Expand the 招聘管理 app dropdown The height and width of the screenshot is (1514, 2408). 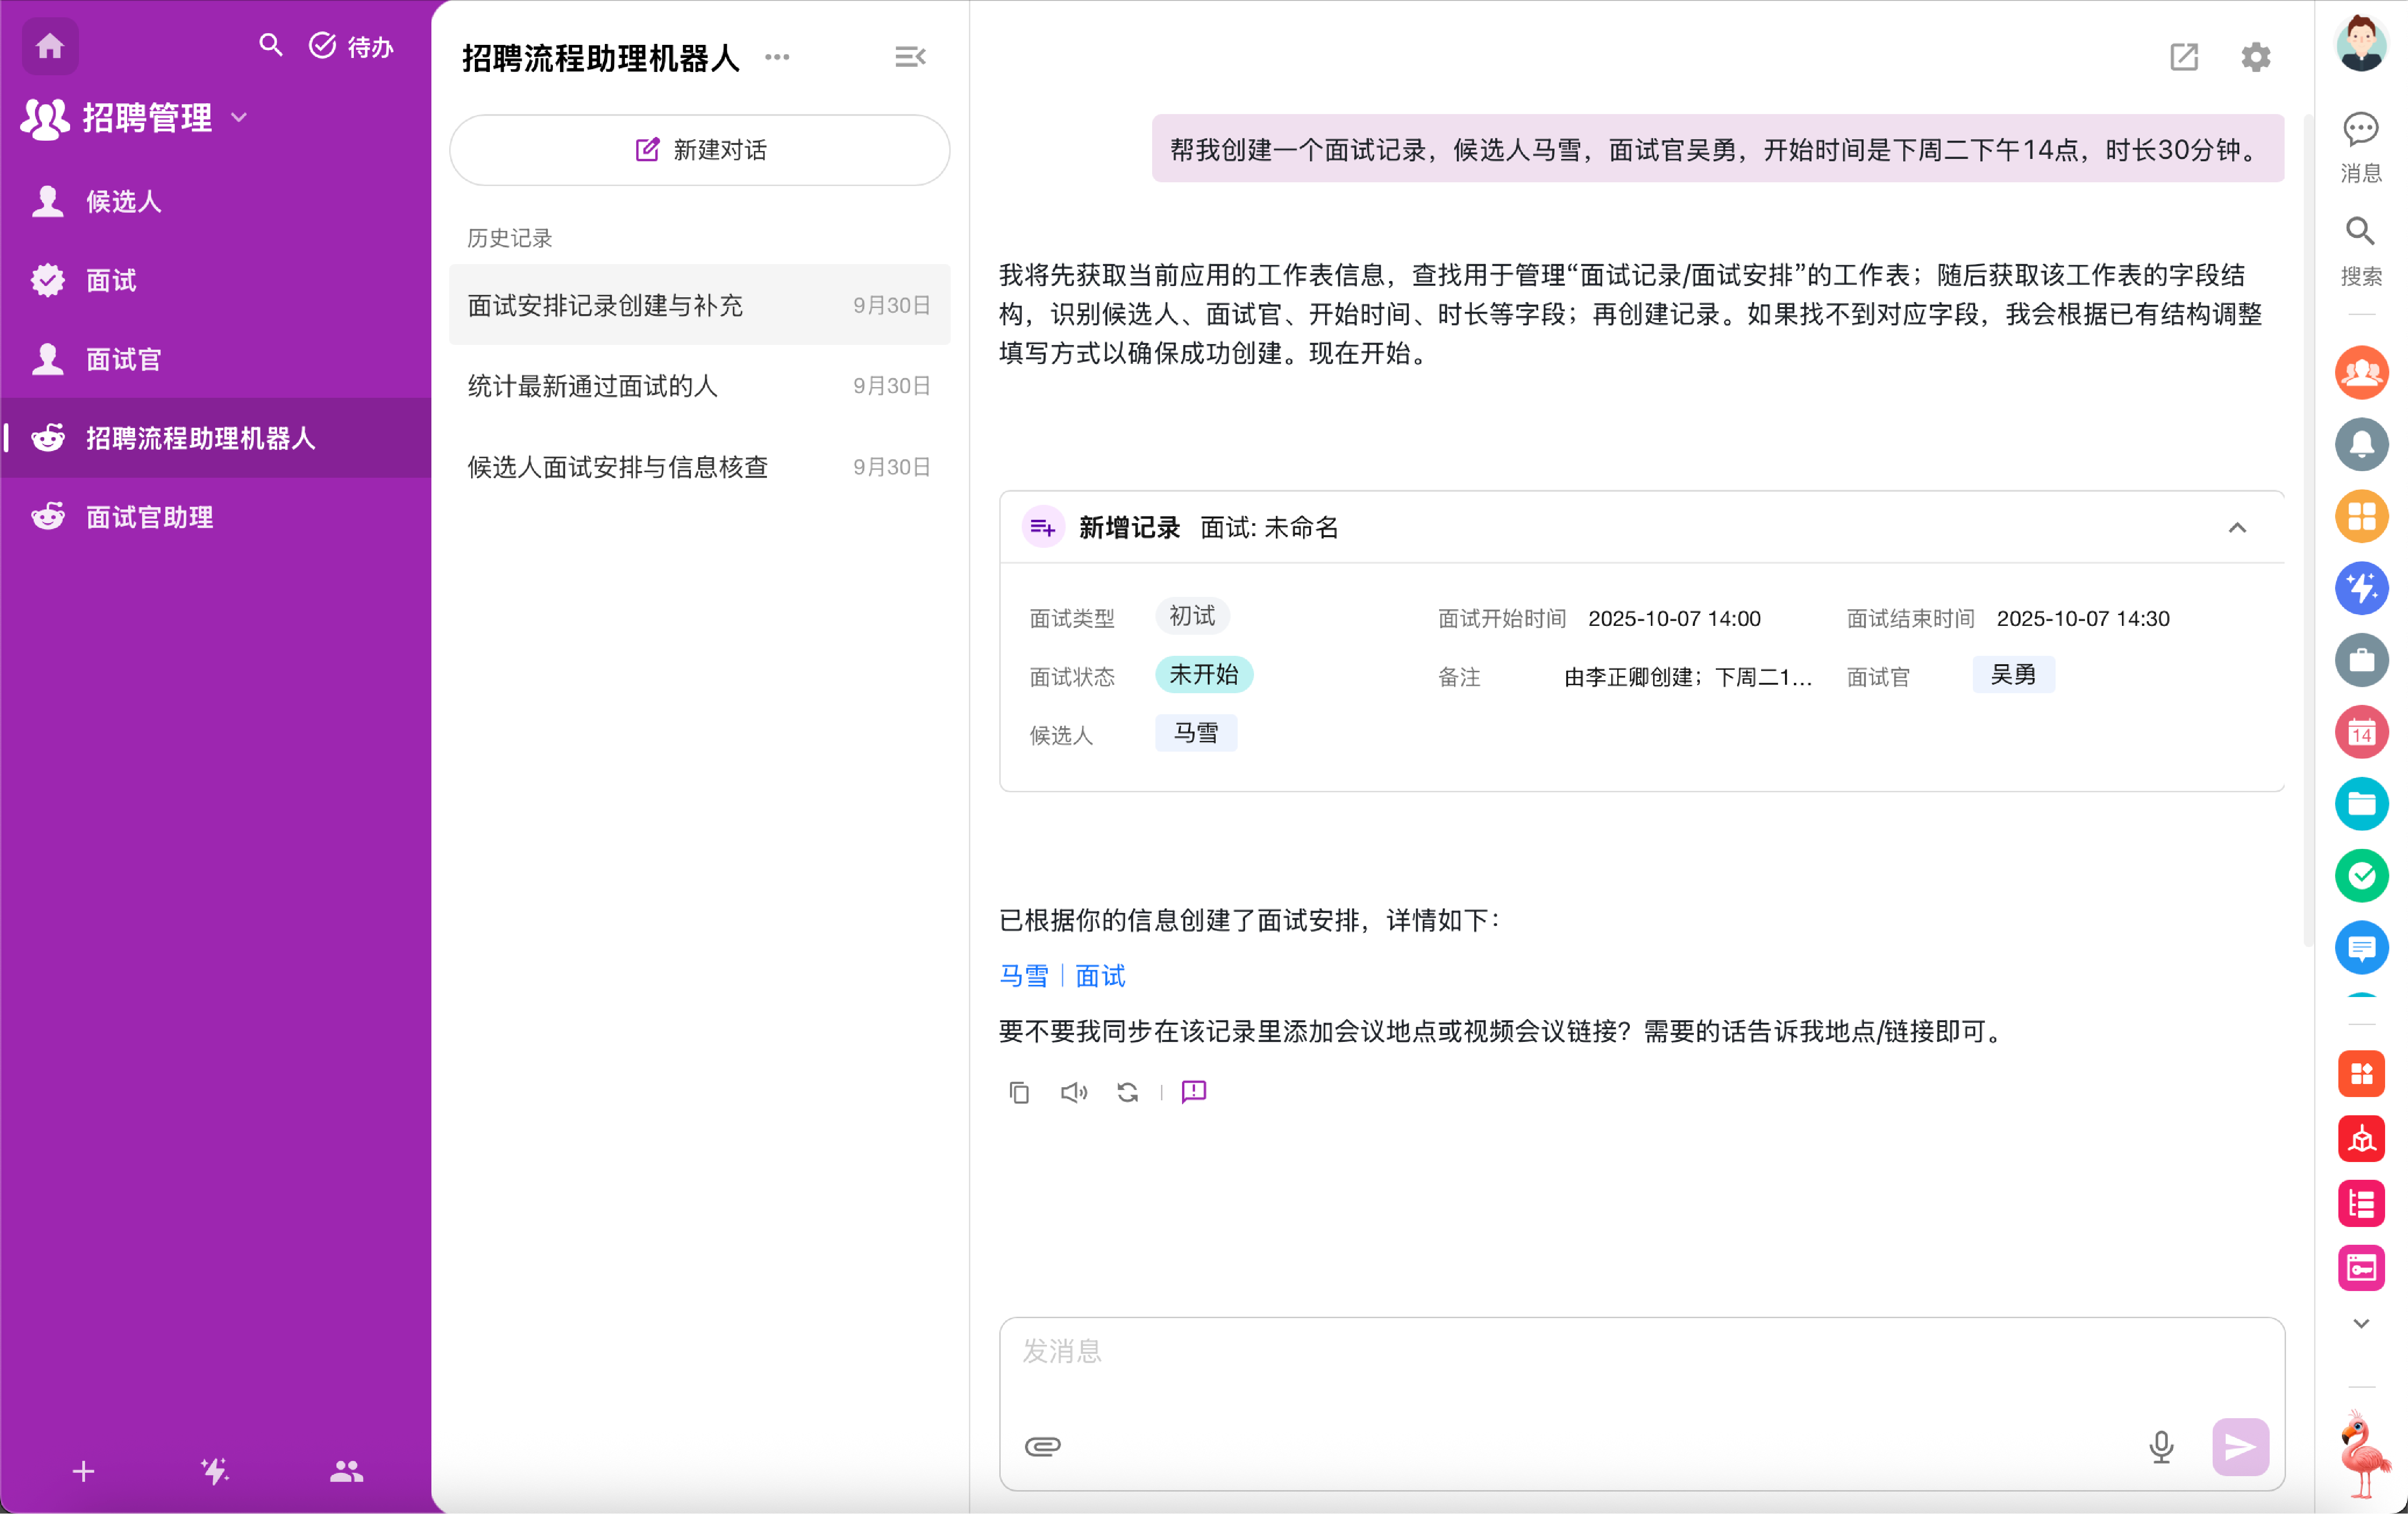coord(238,118)
